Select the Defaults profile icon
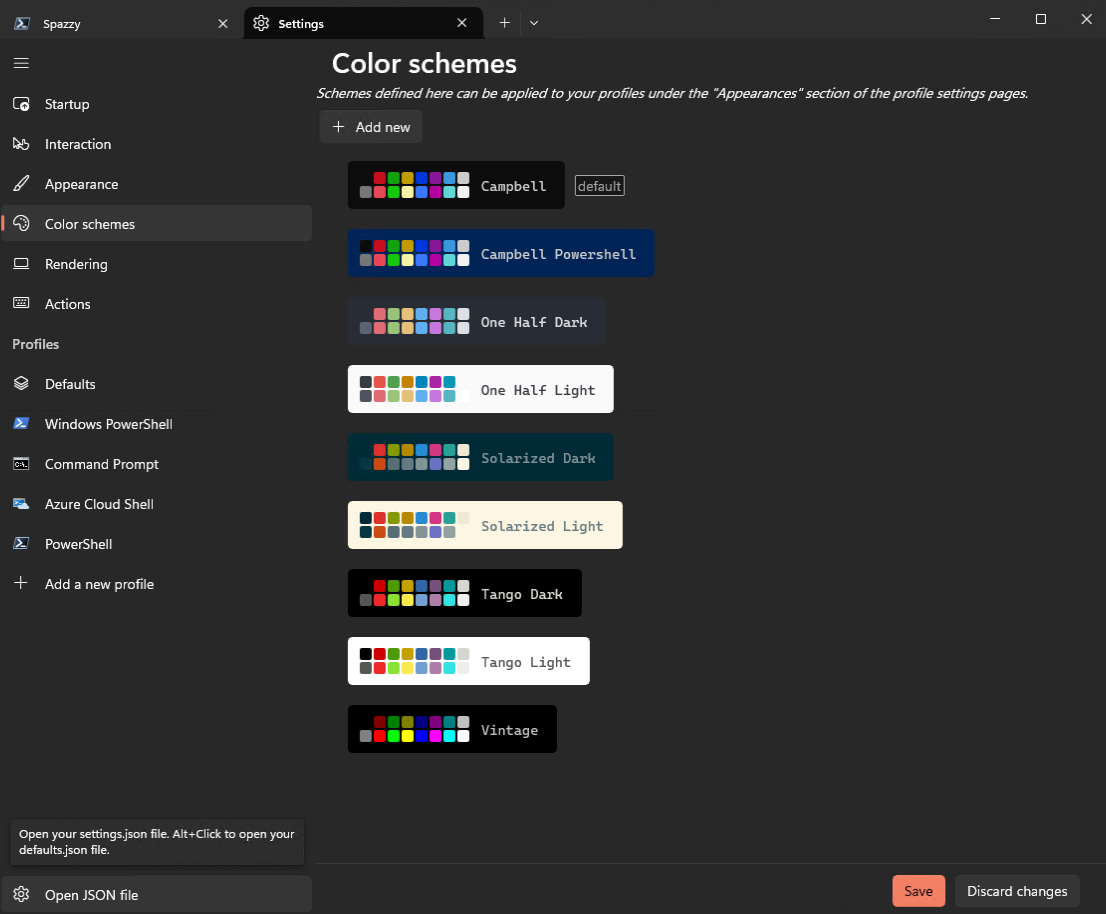This screenshot has width=1106, height=914. click(x=21, y=384)
